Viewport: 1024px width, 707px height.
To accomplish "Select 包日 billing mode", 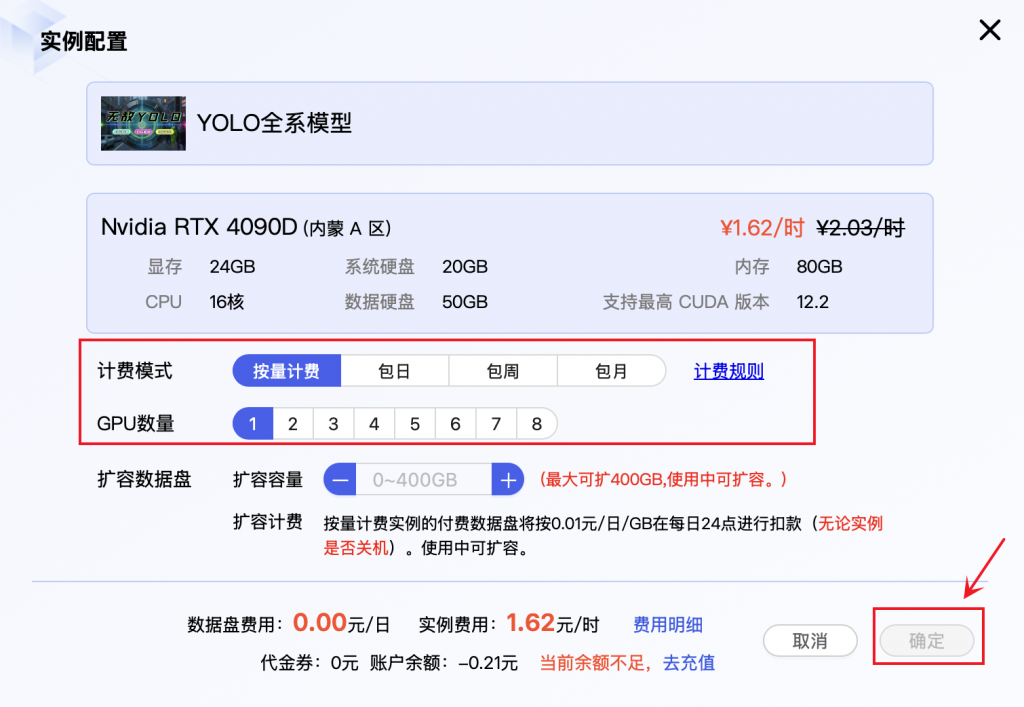I will click(x=394, y=371).
